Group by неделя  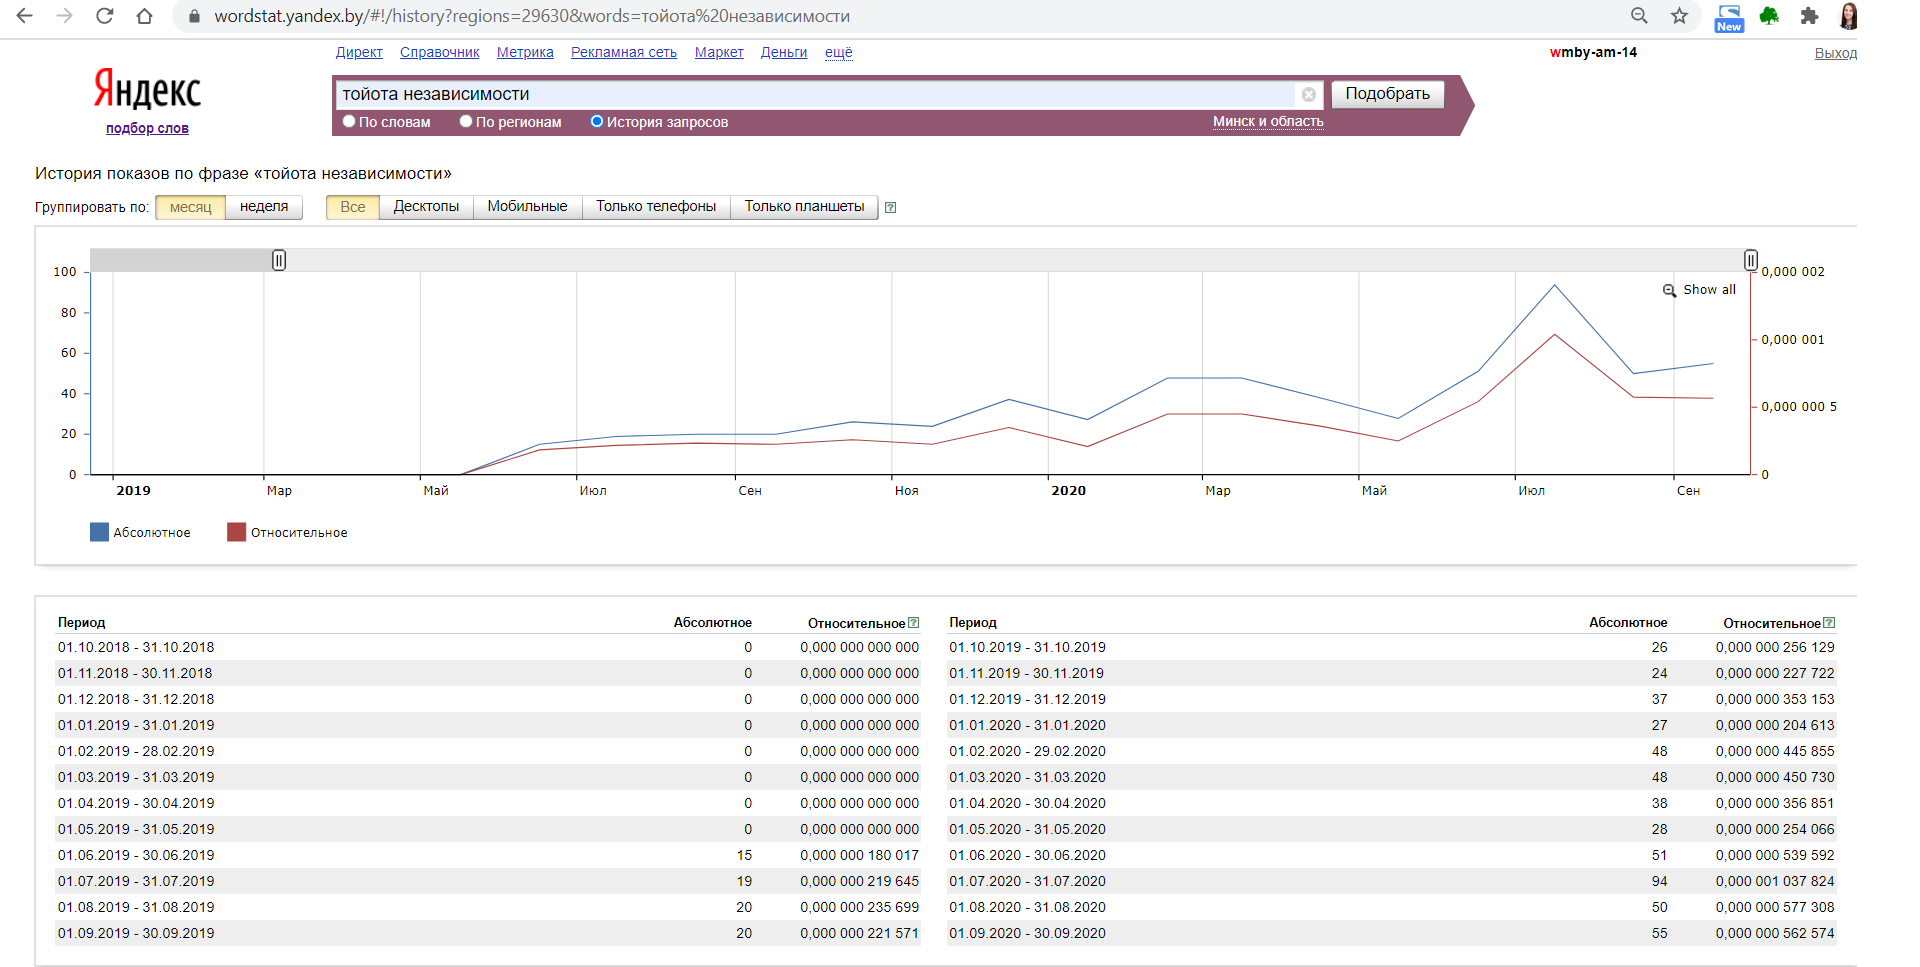click(x=264, y=207)
